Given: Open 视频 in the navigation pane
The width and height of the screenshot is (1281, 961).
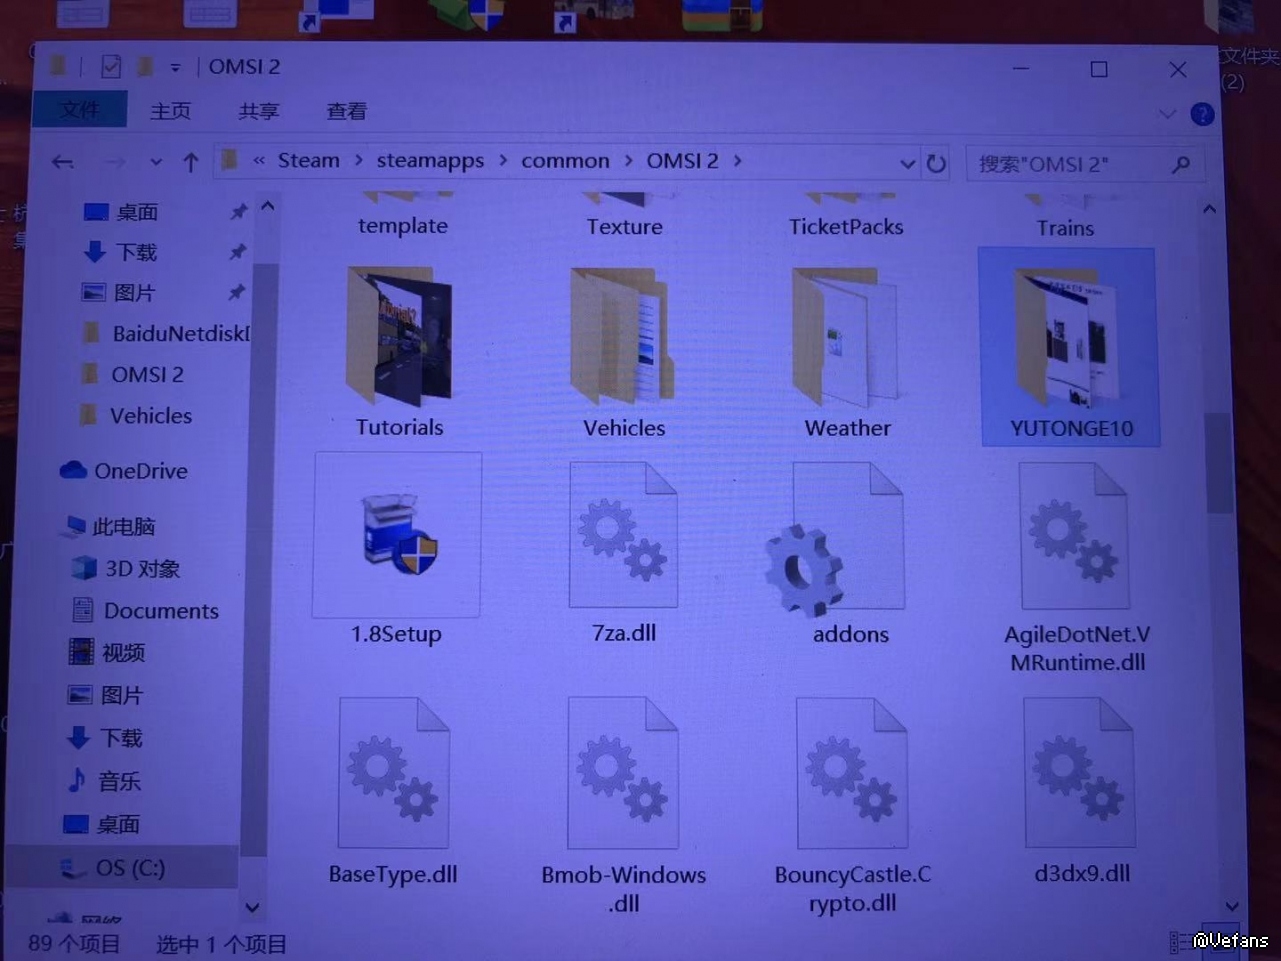Looking at the screenshot, I should (107, 653).
